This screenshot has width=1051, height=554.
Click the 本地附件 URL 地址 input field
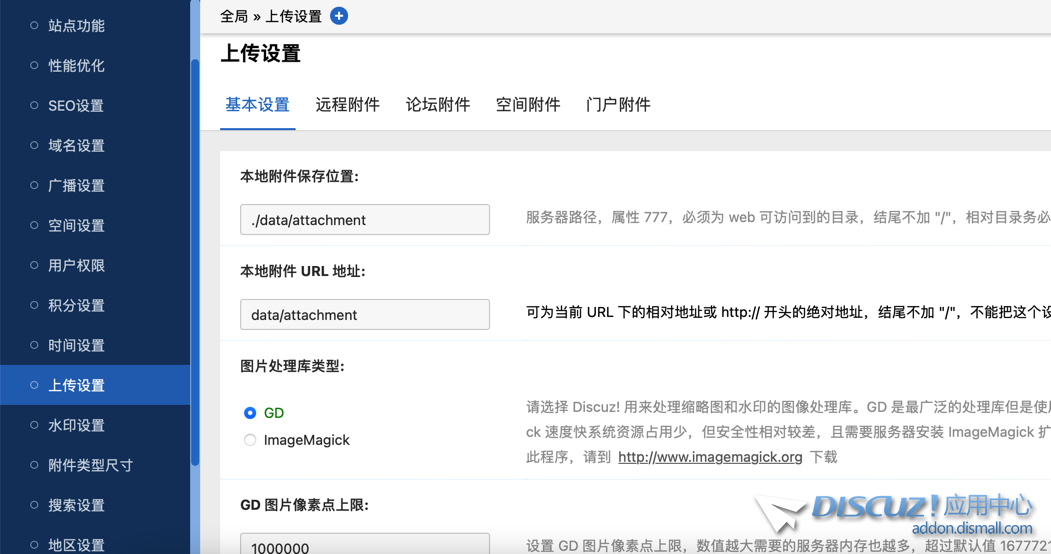(364, 315)
